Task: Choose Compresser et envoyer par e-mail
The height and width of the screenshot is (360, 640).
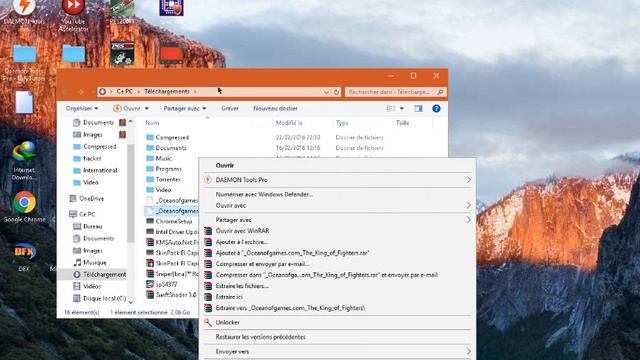Action: point(262,264)
